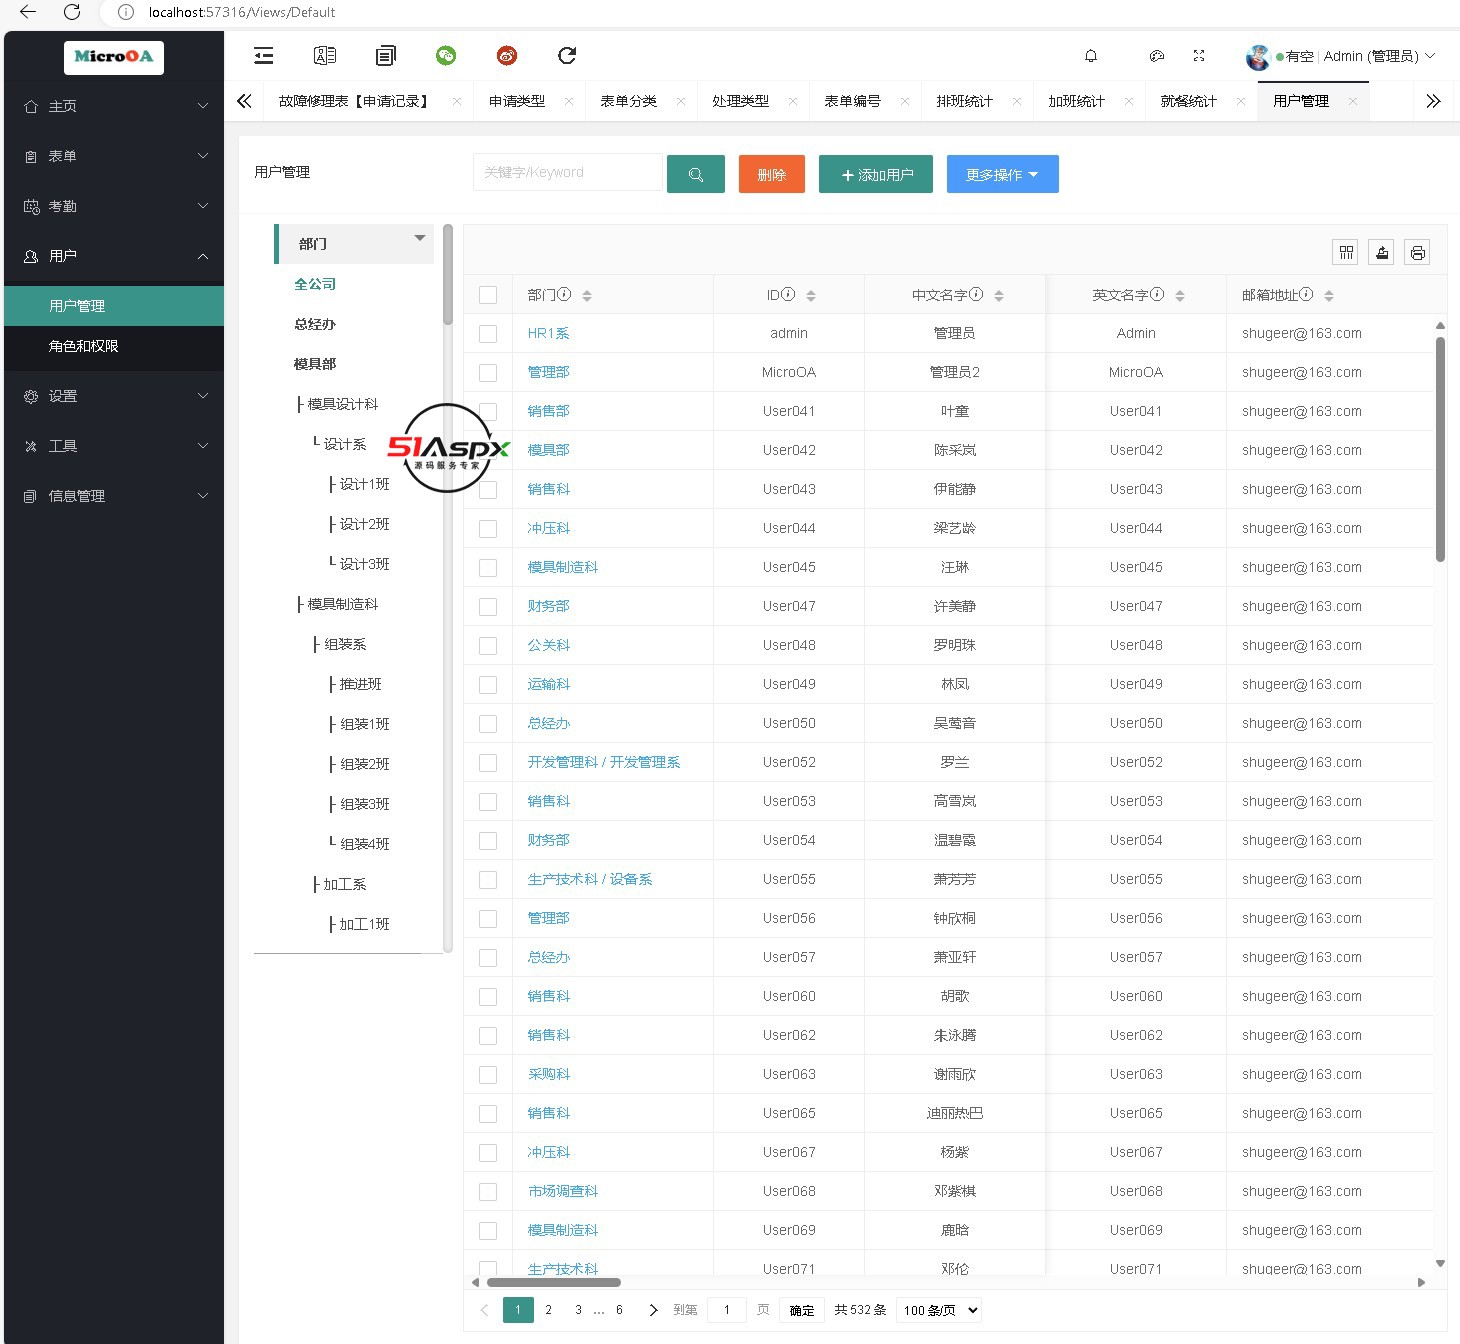The width and height of the screenshot is (1460, 1344).
Task: Close the 用户管理 tab
Action: pyautogui.click(x=1353, y=101)
